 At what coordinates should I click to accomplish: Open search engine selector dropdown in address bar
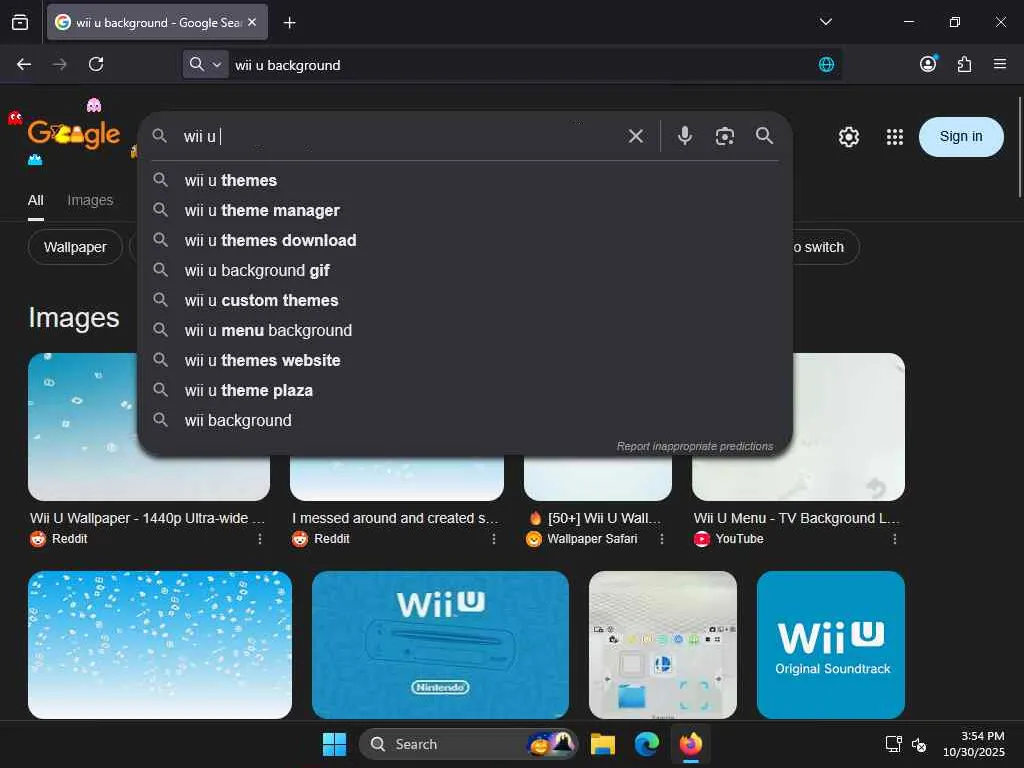coord(205,64)
